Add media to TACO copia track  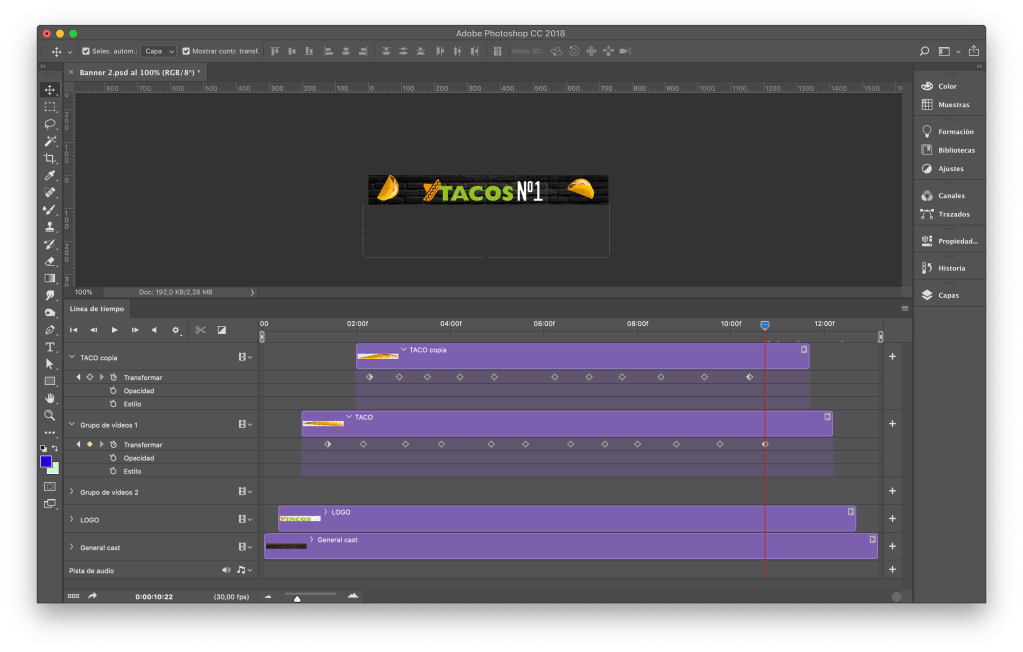pyautogui.click(x=893, y=356)
